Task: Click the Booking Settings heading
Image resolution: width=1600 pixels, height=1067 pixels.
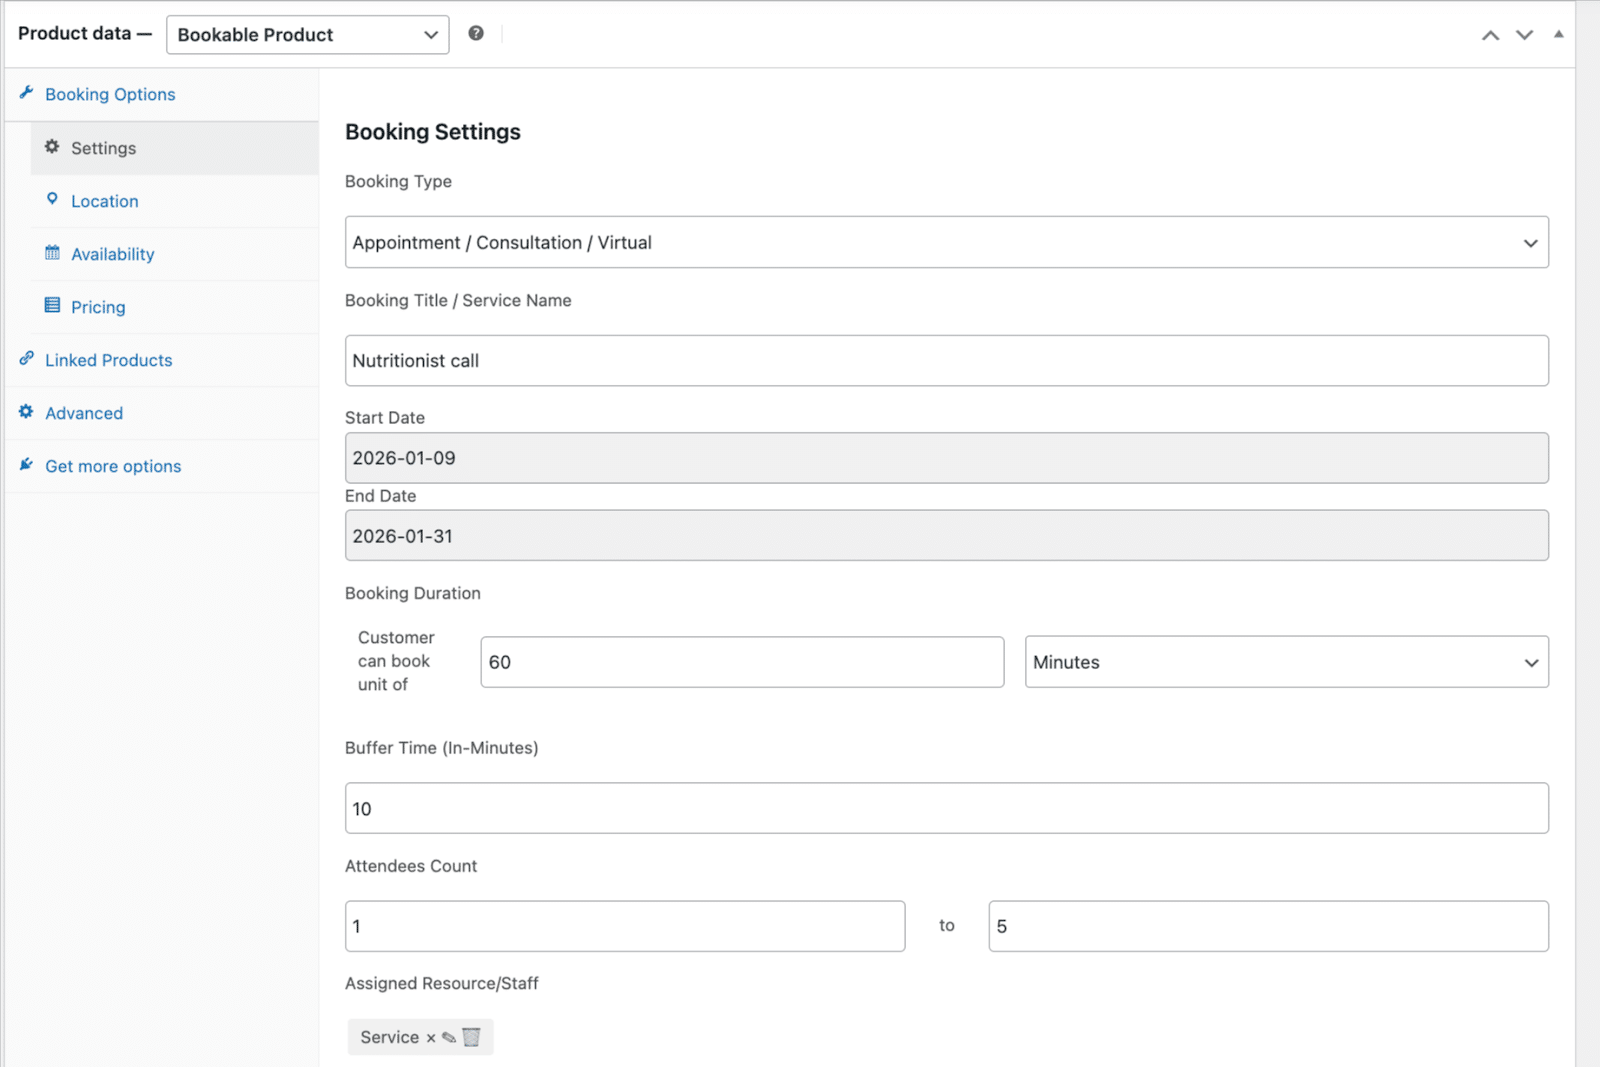Action: tap(433, 132)
